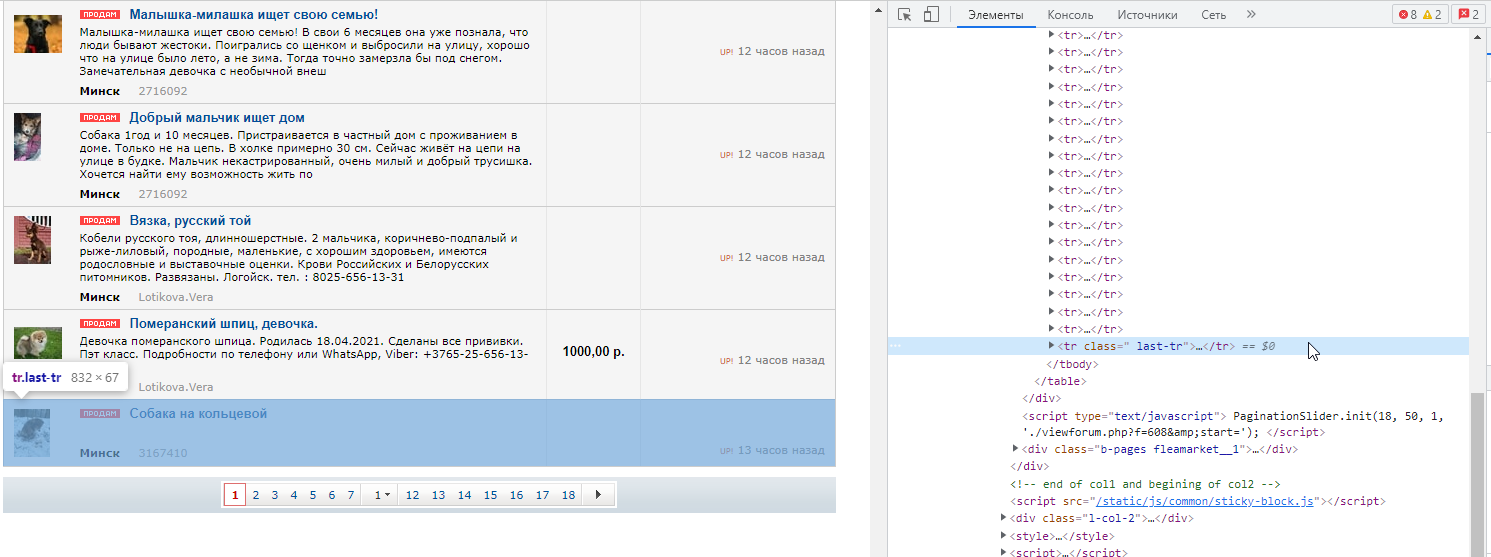Expand the style element node

tap(1003, 536)
